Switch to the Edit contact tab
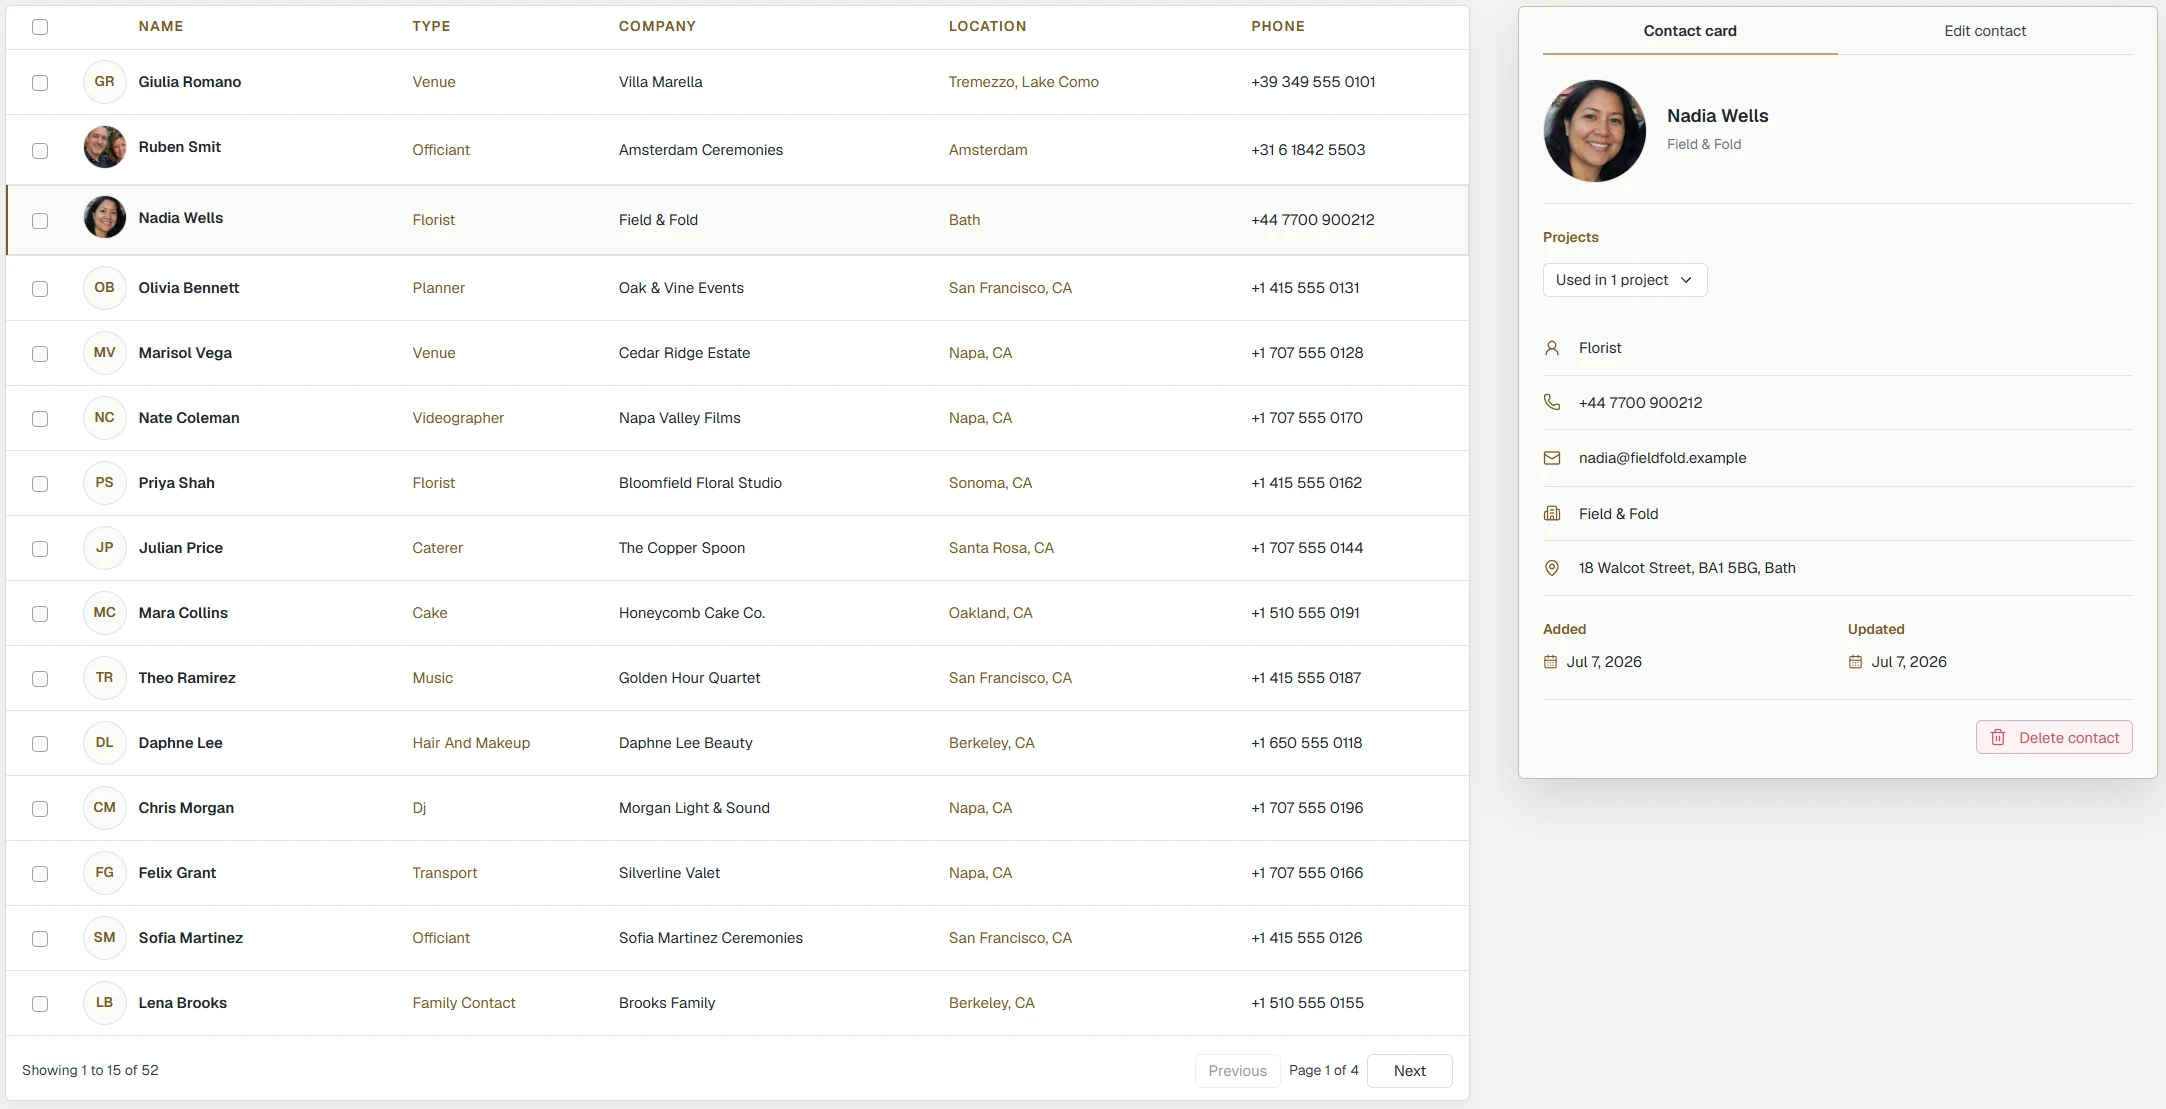2166x1109 pixels. coord(1985,31)
